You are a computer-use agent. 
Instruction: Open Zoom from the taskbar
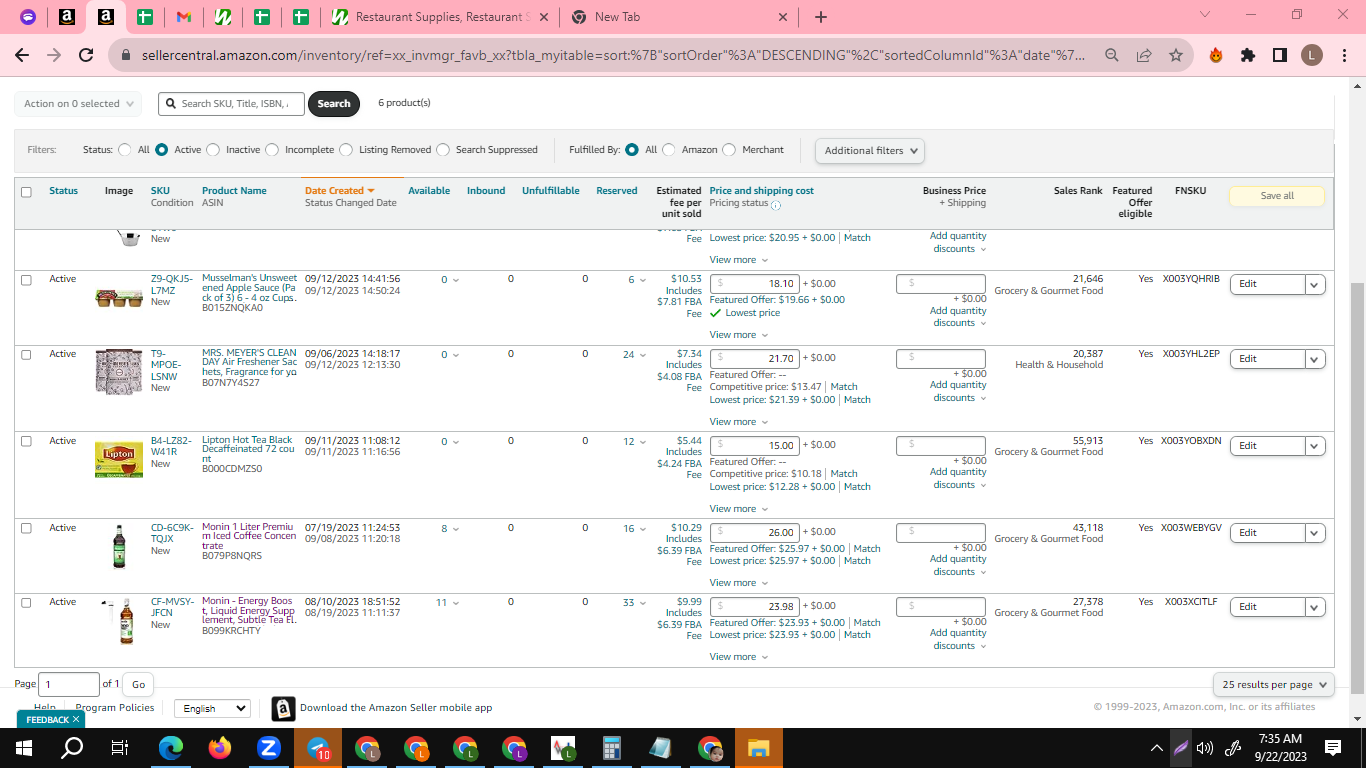point(268,747)
